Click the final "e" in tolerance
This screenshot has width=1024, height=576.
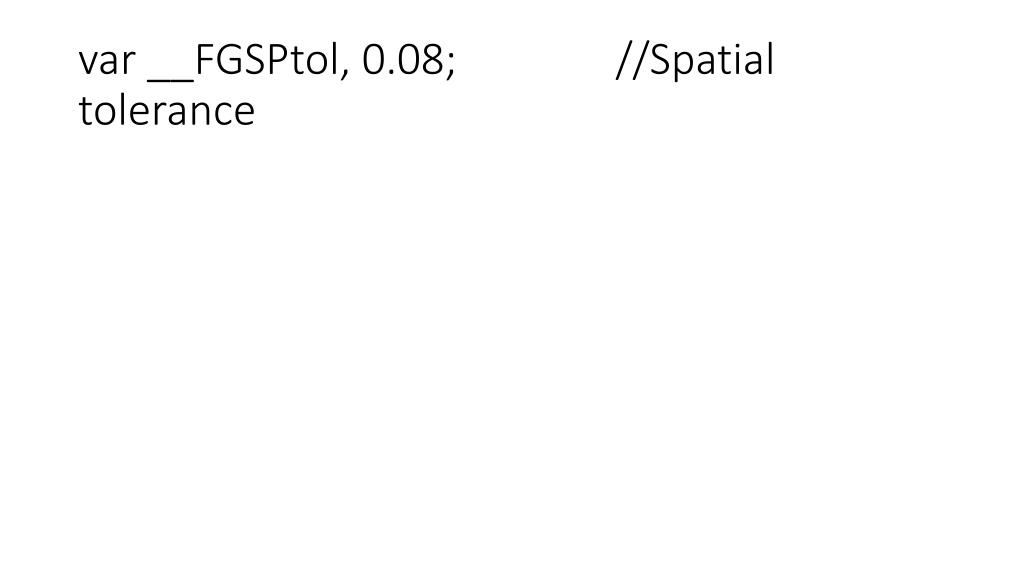(x=244, y=115)
